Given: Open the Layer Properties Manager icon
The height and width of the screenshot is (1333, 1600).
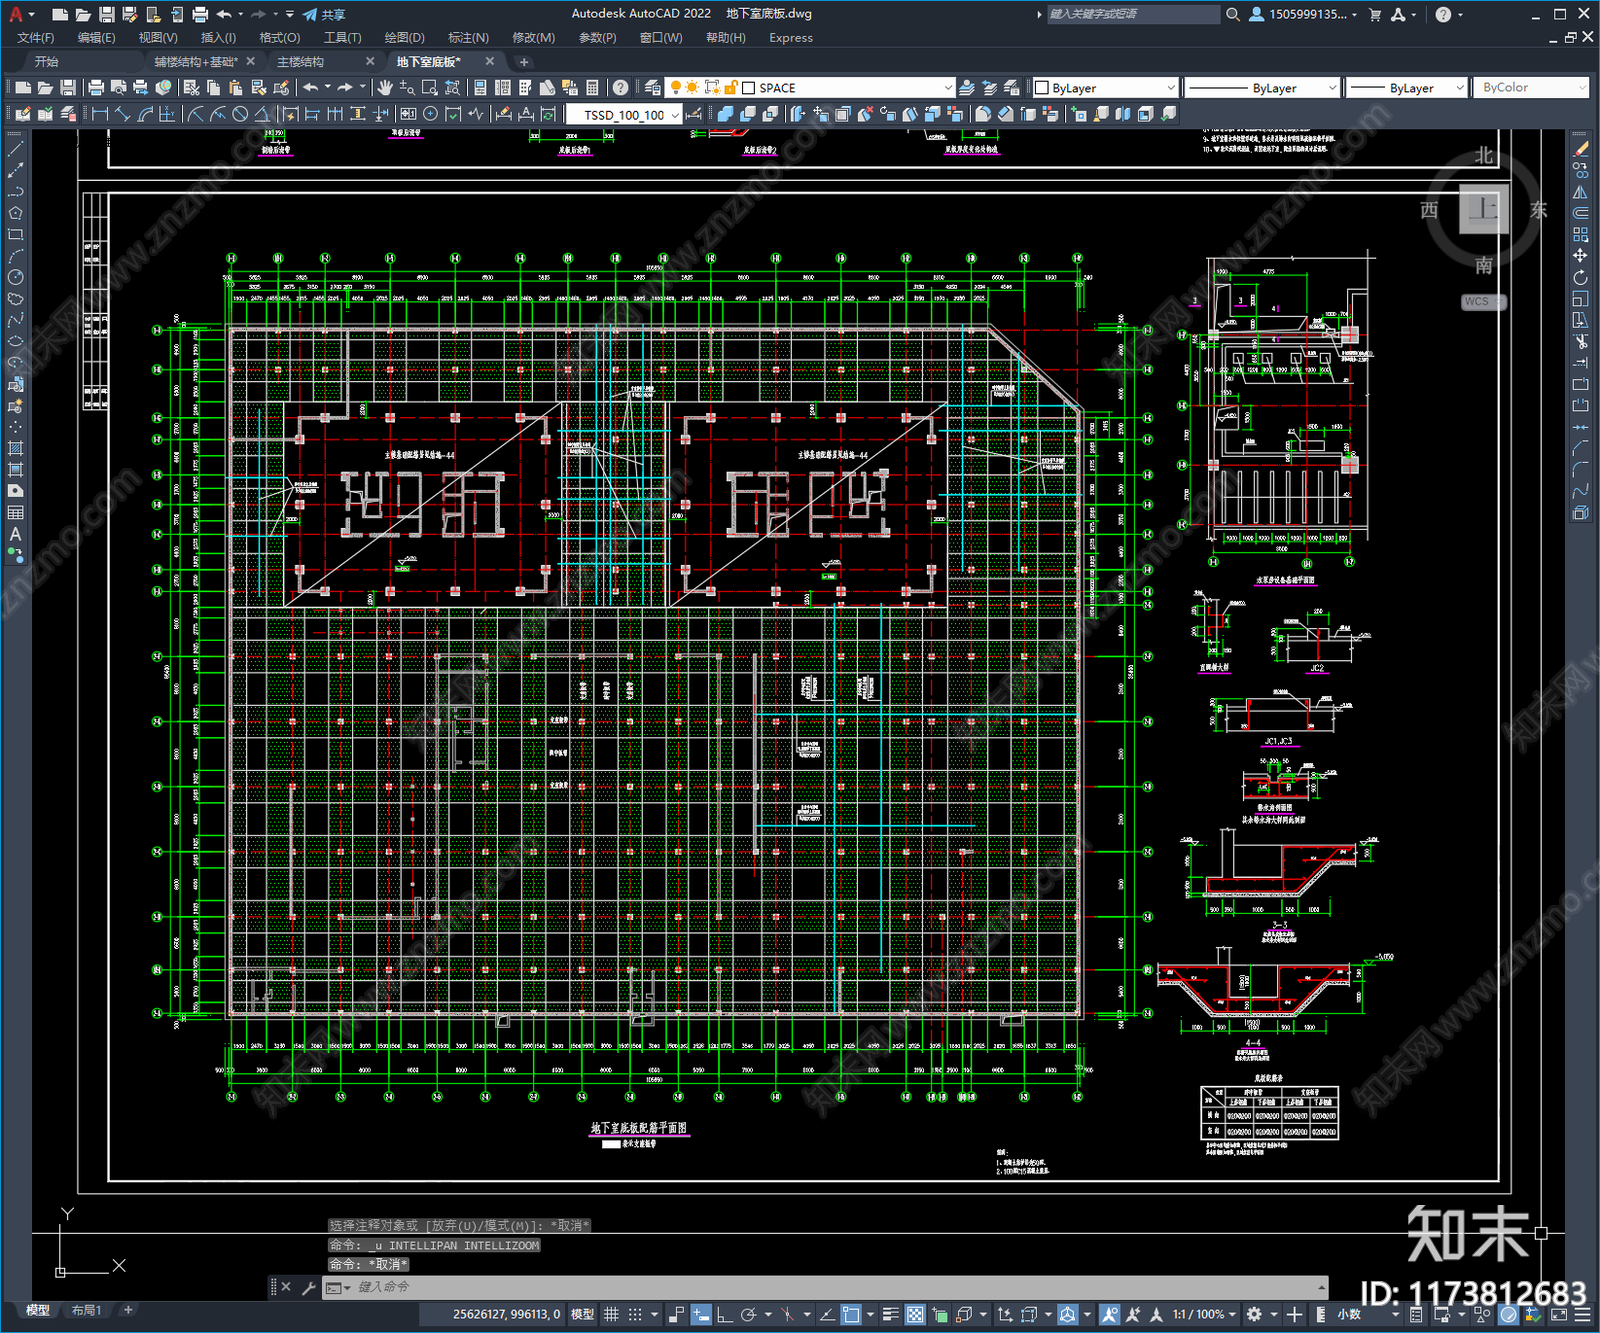Looking at the screenshot, I should coord(653,88).
